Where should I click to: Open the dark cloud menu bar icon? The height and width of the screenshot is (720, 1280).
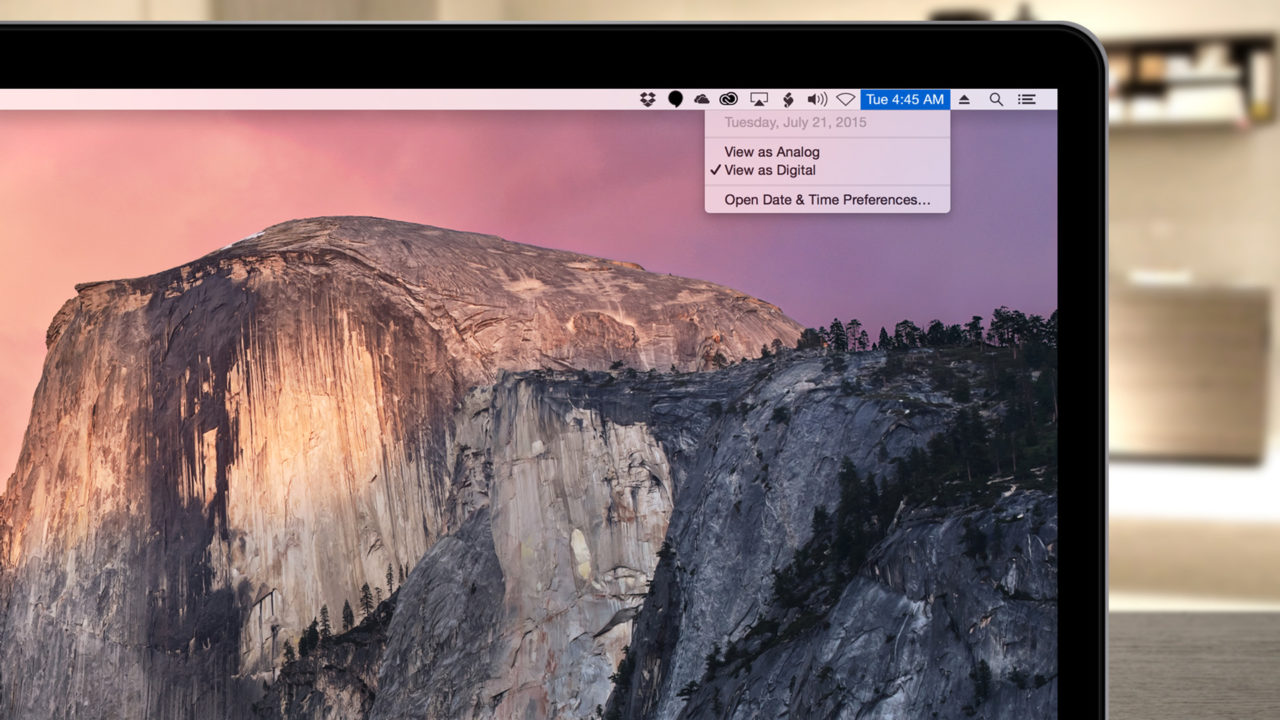[702, 99]
